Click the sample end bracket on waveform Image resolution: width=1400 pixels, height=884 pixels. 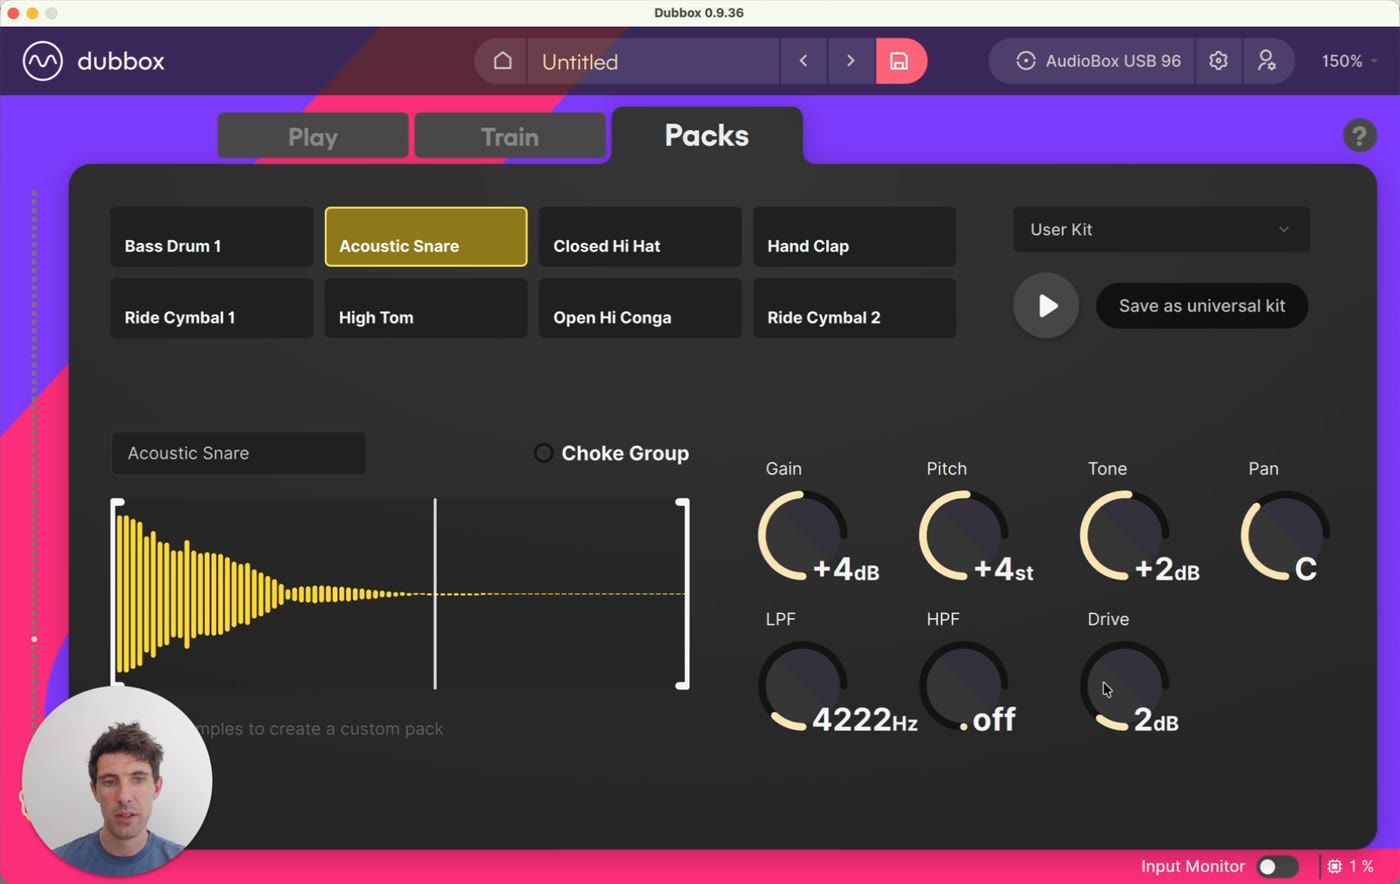(x=684, y=594)
